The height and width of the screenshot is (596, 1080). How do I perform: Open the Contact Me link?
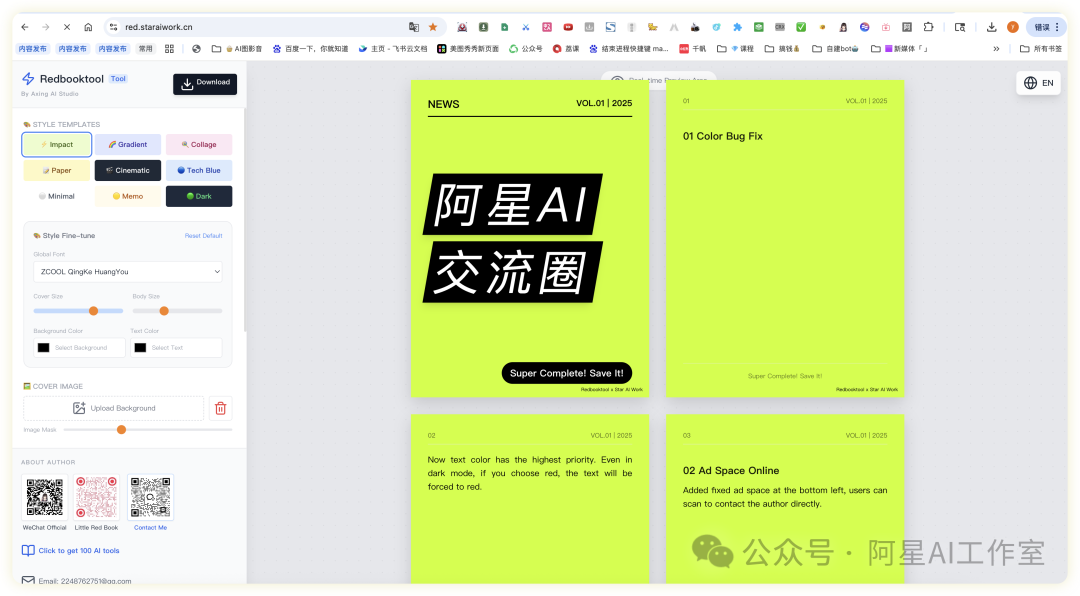tap(150, 528)
